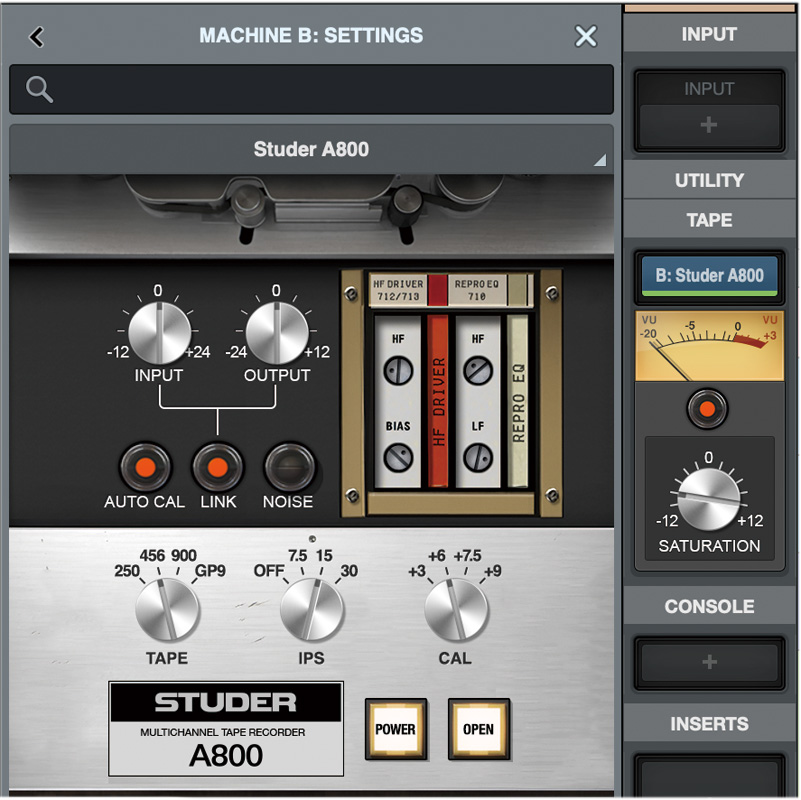Click the red HF DRIVER card

pos(438,401)
